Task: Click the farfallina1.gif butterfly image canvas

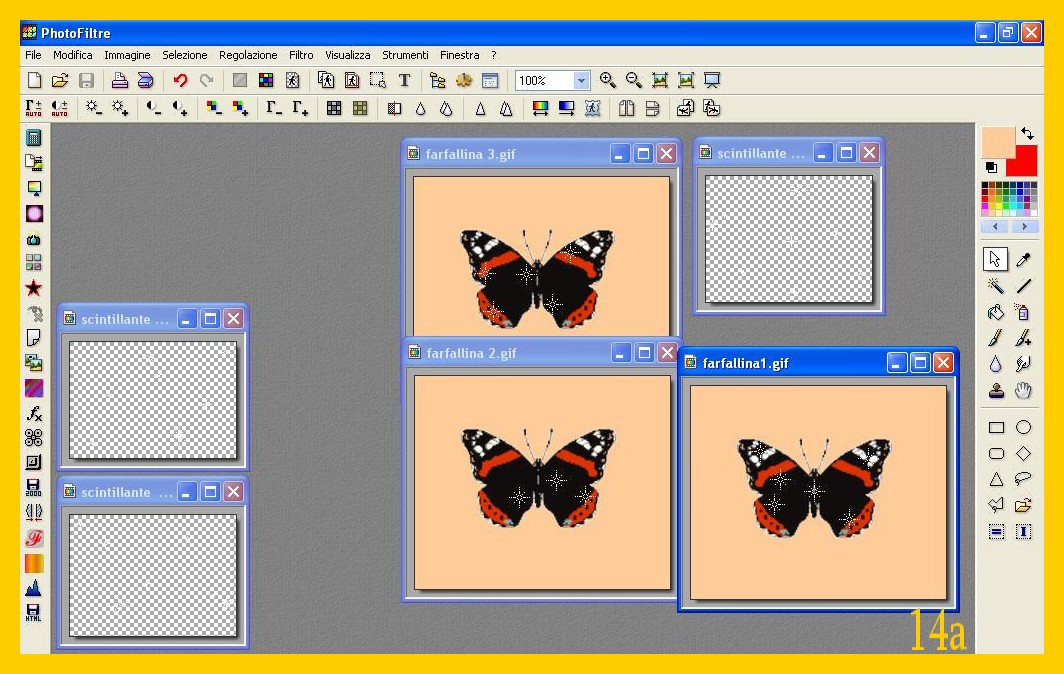Action: tap(818, 492)
